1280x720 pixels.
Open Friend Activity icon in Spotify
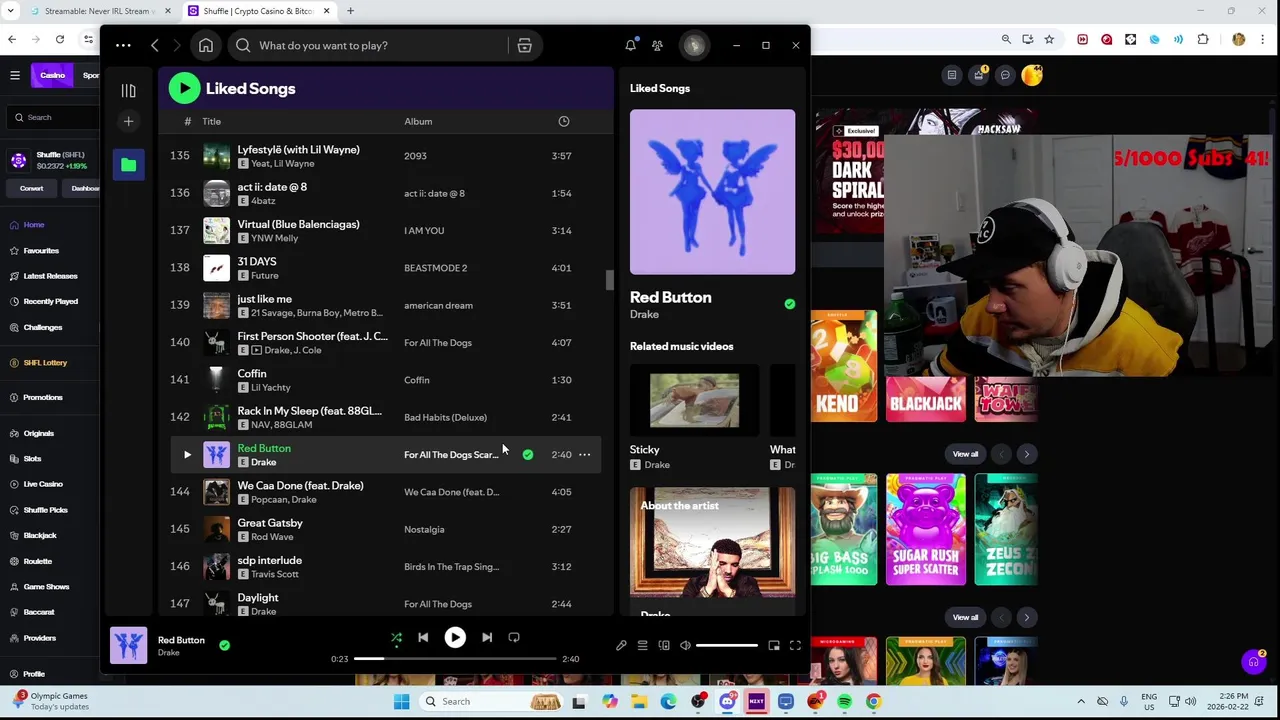click(657, 45)
